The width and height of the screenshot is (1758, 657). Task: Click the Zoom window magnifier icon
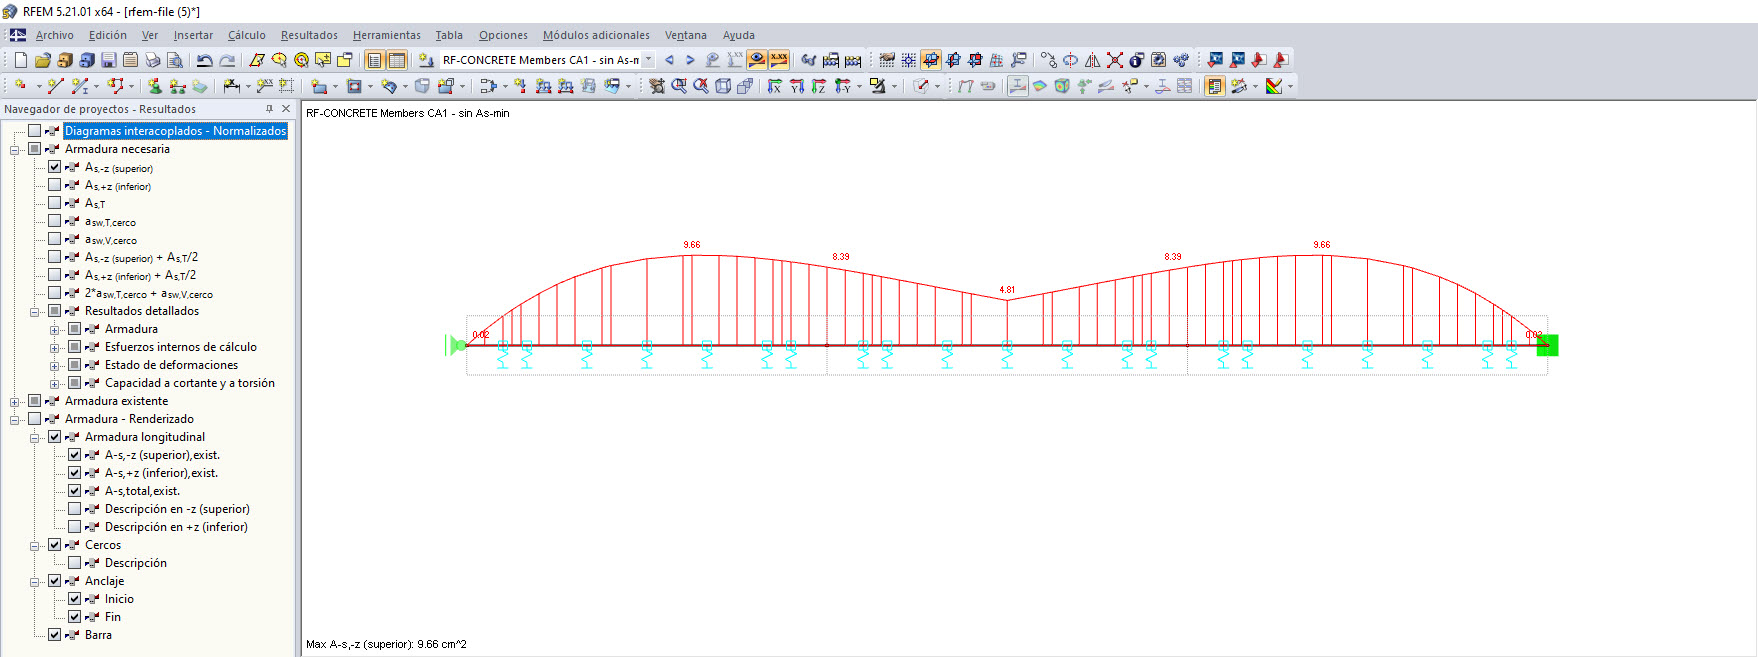(679, 86)
